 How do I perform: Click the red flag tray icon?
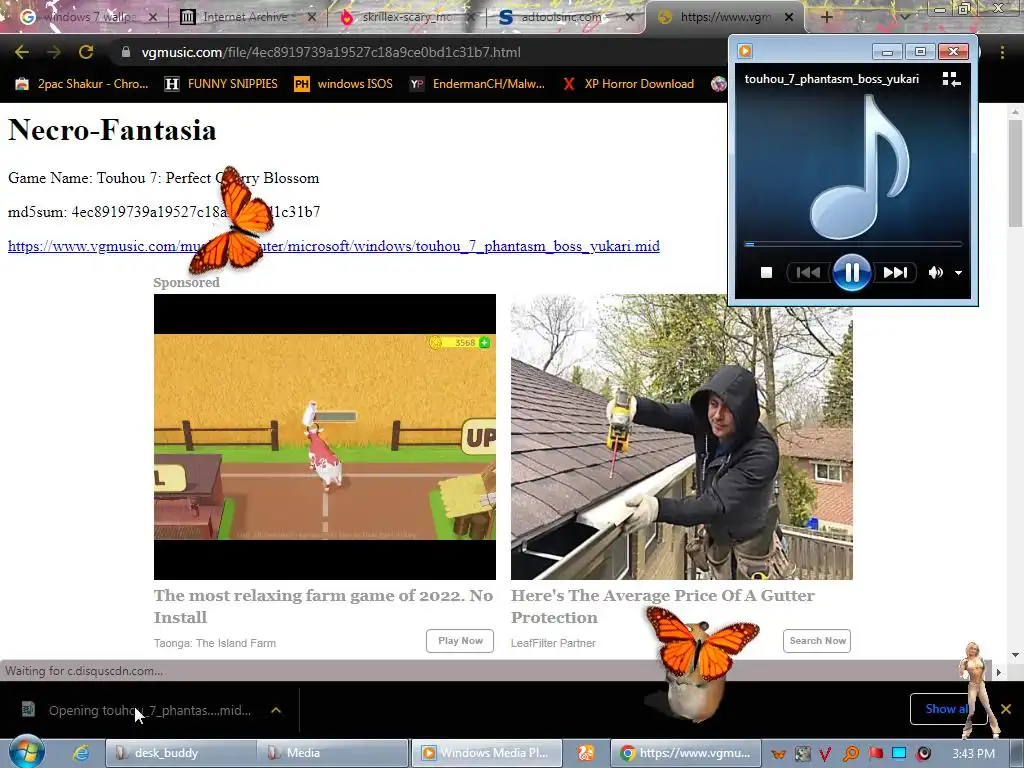click(875, 754)
